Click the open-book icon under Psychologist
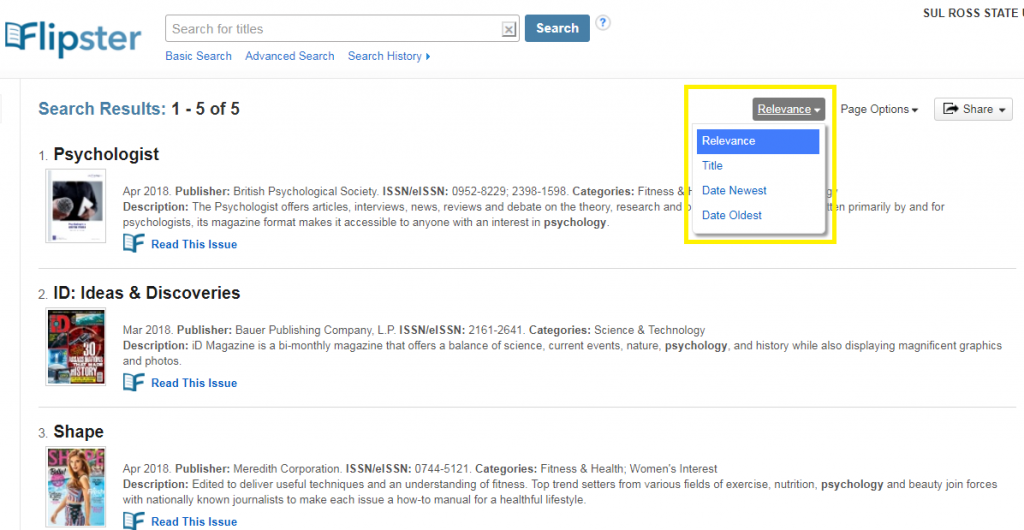Viewport: 1024px width, 530px height. [134, 244]
